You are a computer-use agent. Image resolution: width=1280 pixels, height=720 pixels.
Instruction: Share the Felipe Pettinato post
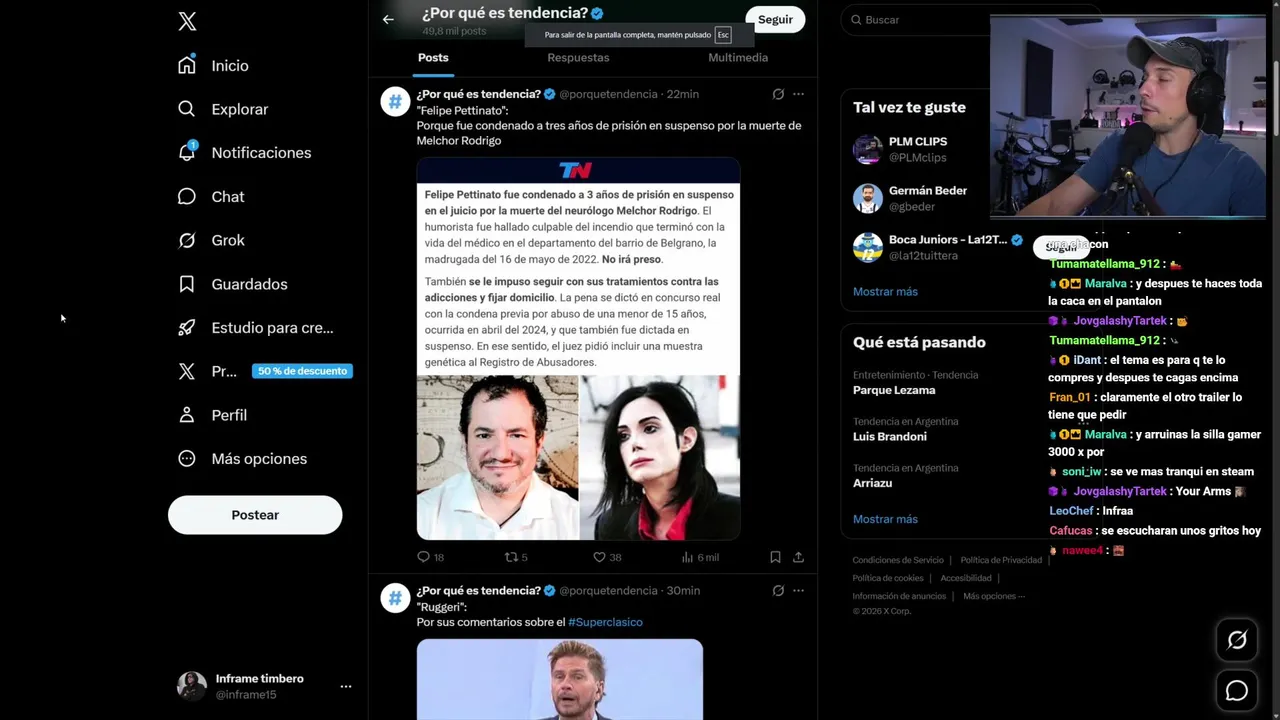coord(798,557)
